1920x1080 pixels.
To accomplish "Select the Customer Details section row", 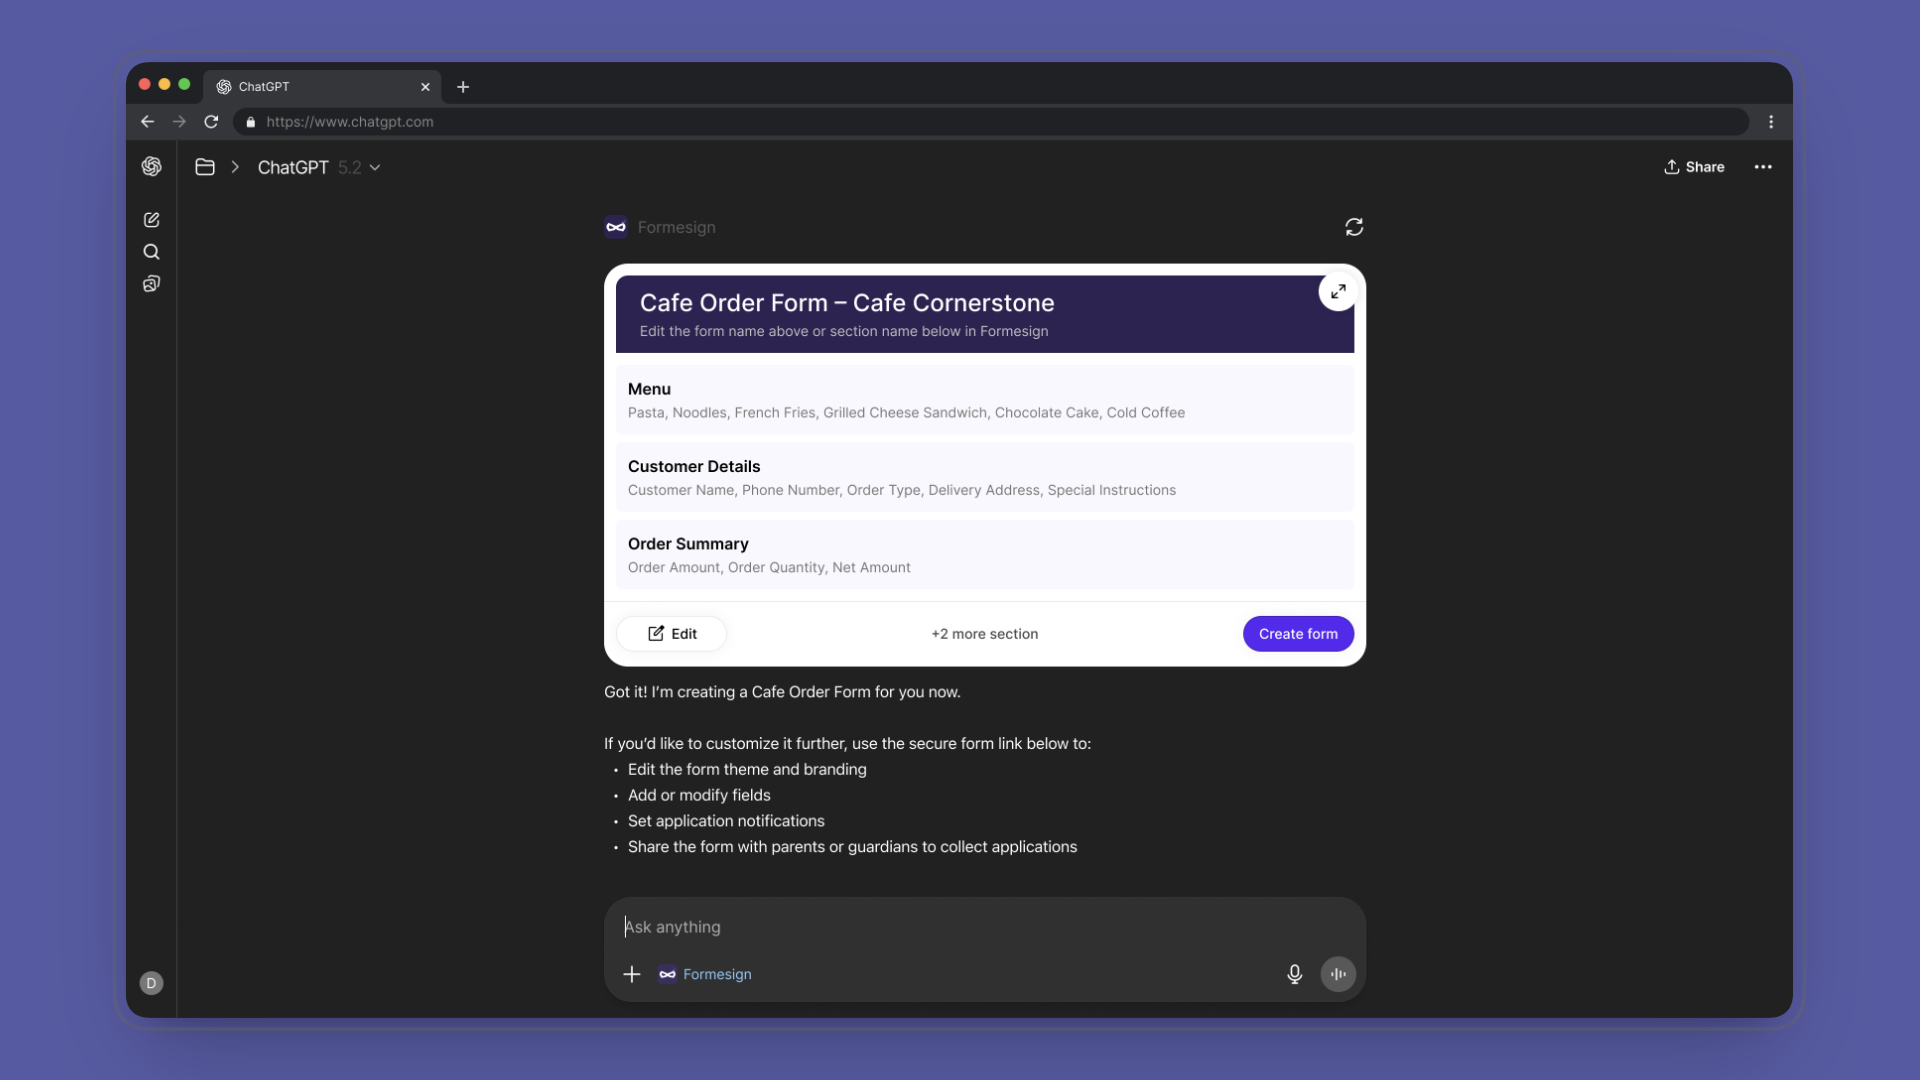I will point(985,477).
